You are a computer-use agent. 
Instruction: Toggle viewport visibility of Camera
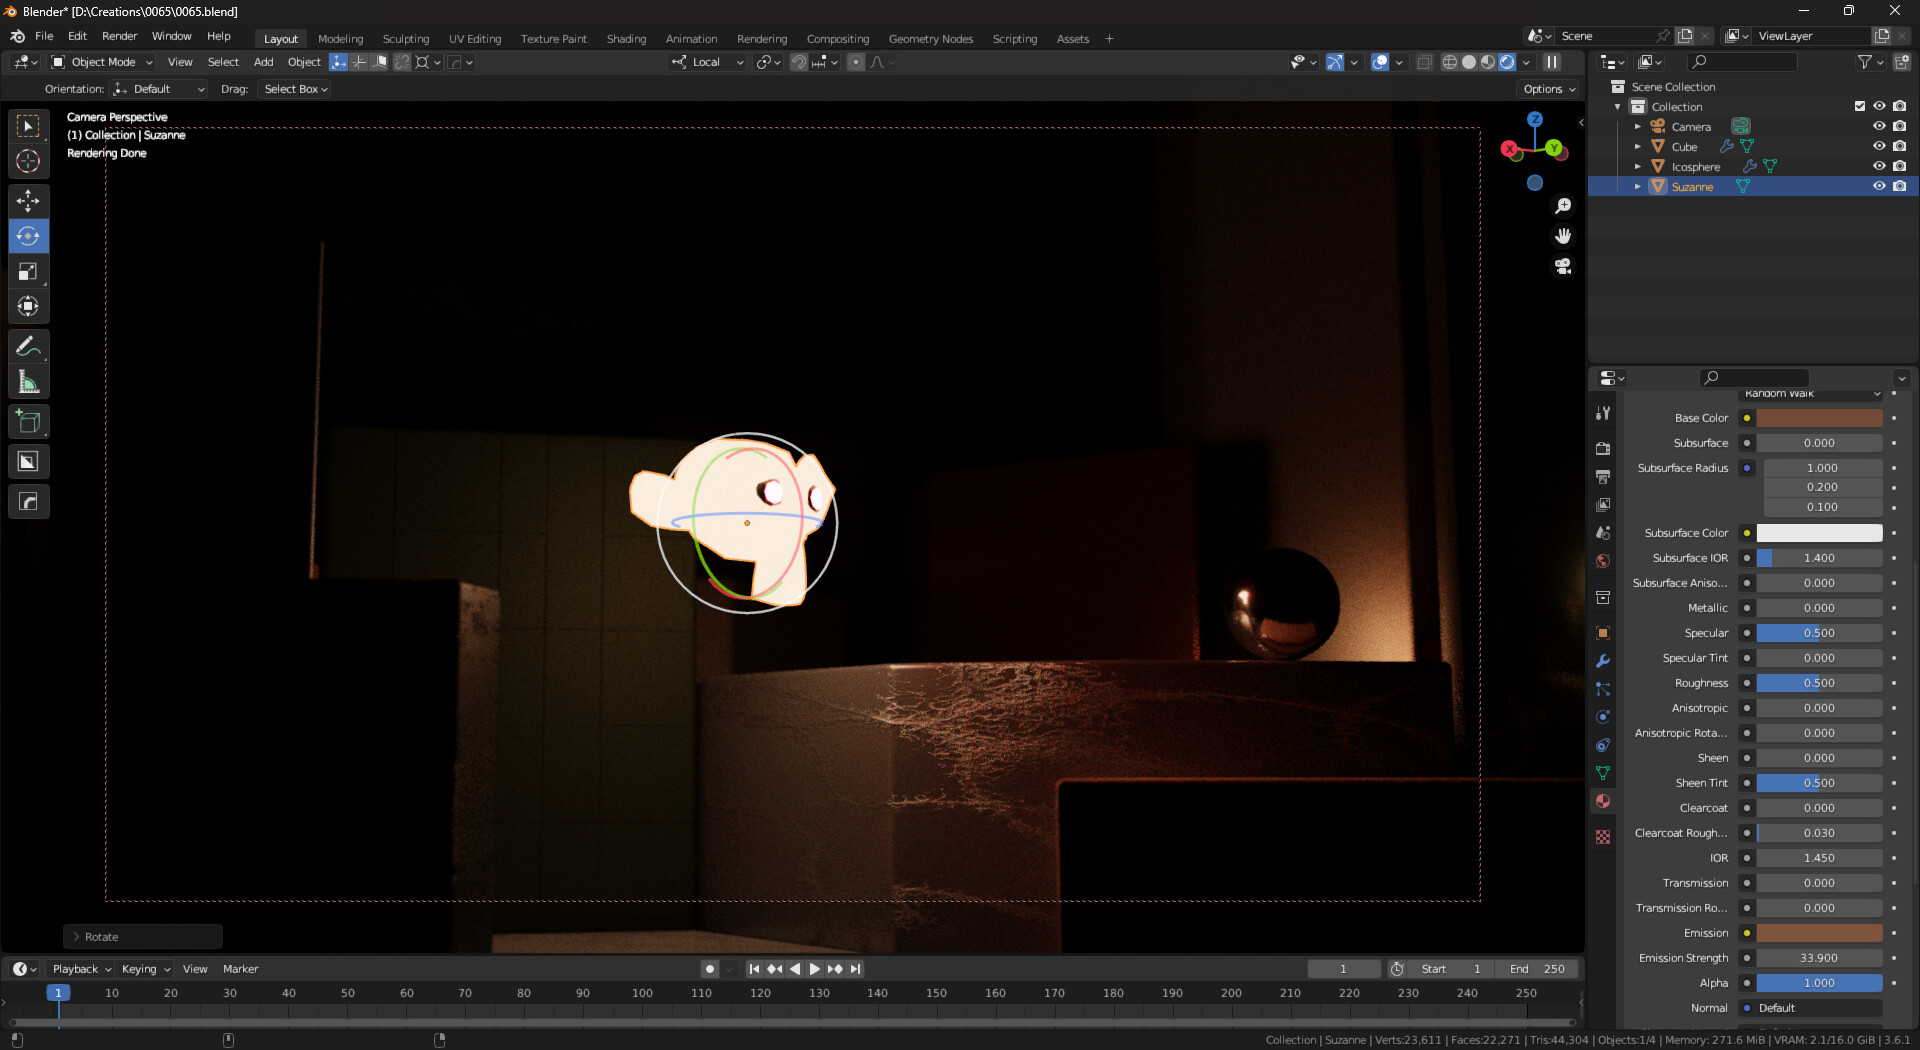coord(1879,126)
